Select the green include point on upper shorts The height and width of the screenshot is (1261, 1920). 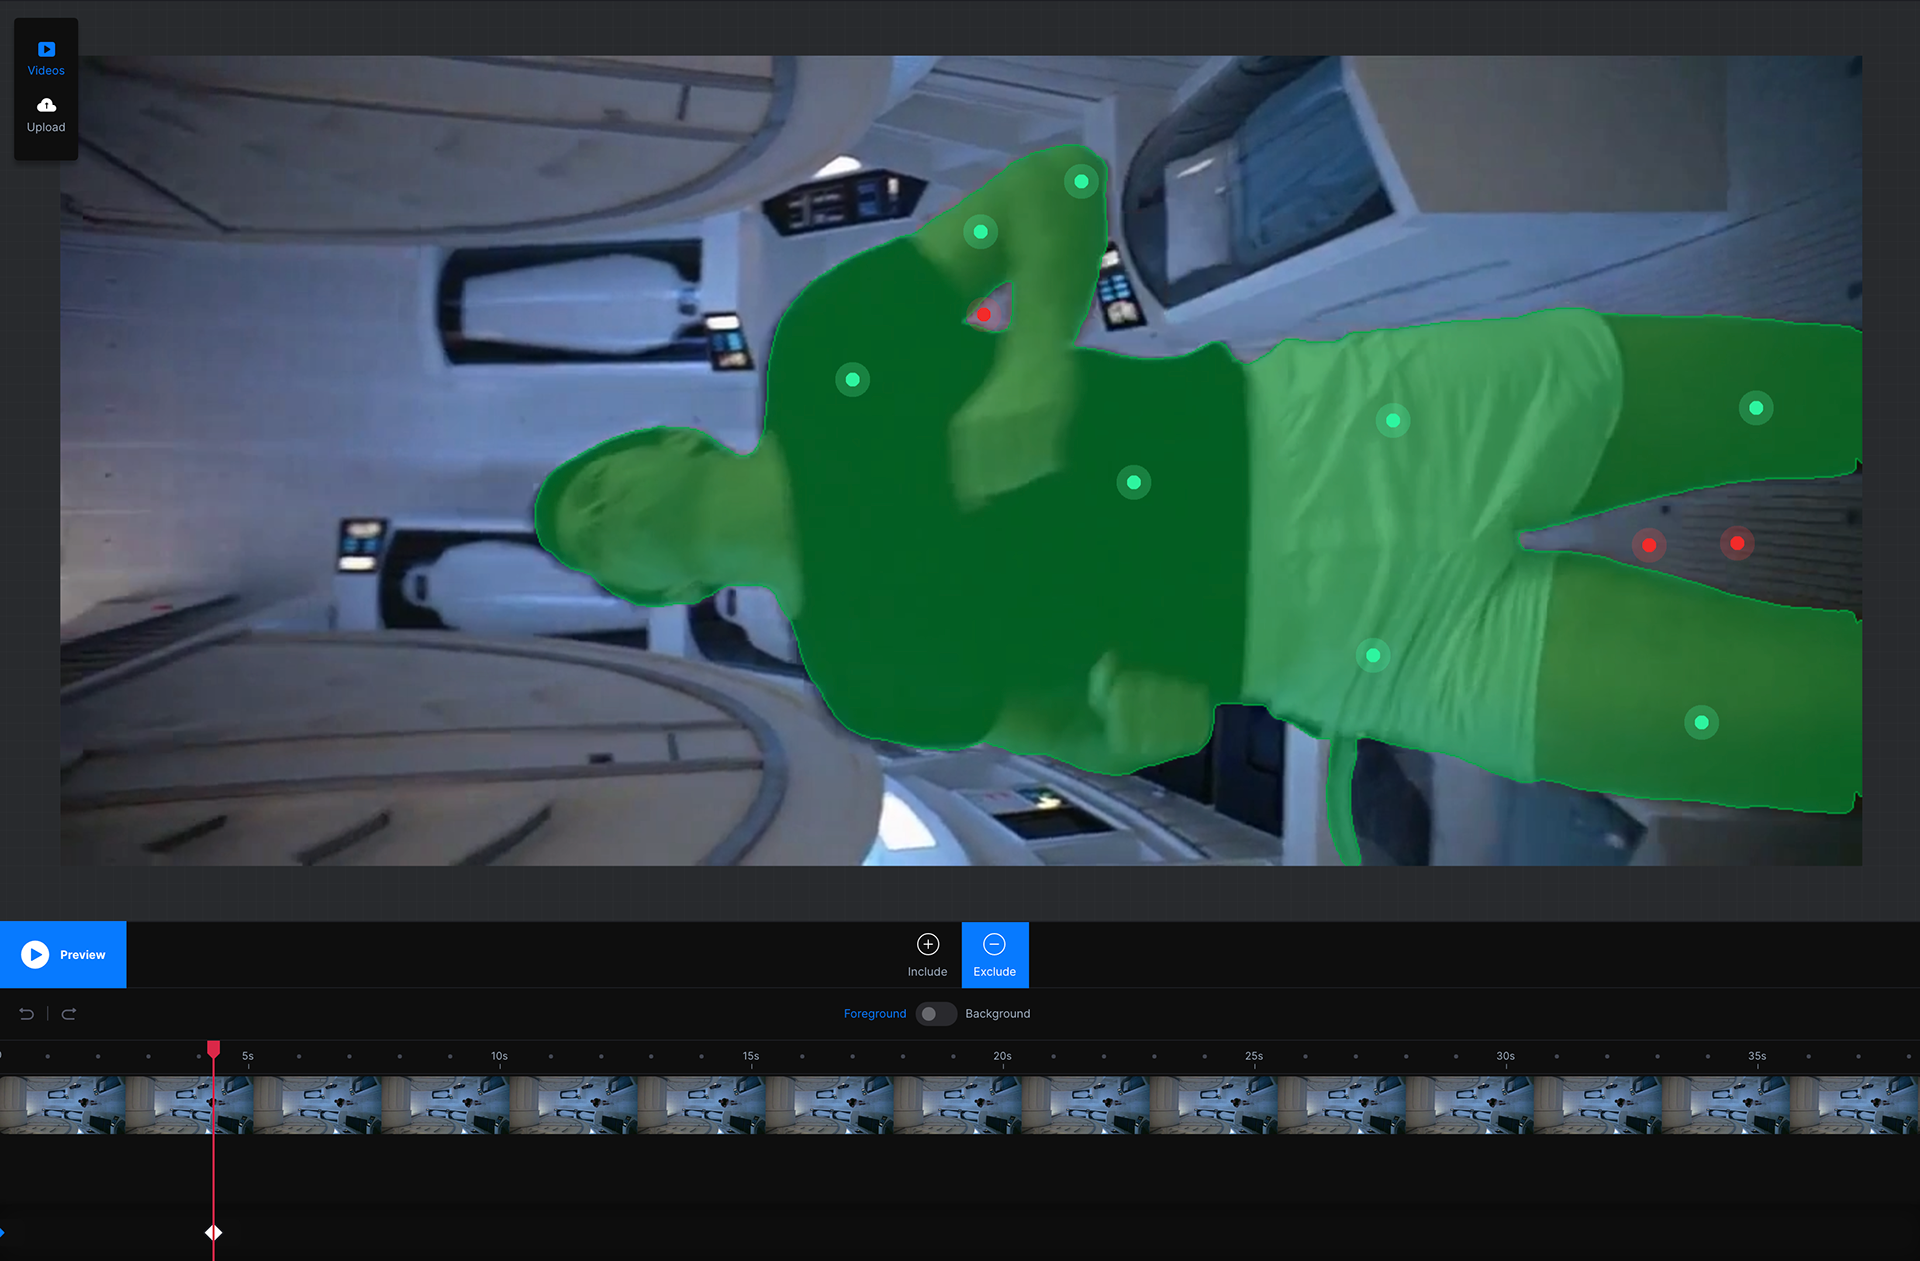pos(1393,421)
